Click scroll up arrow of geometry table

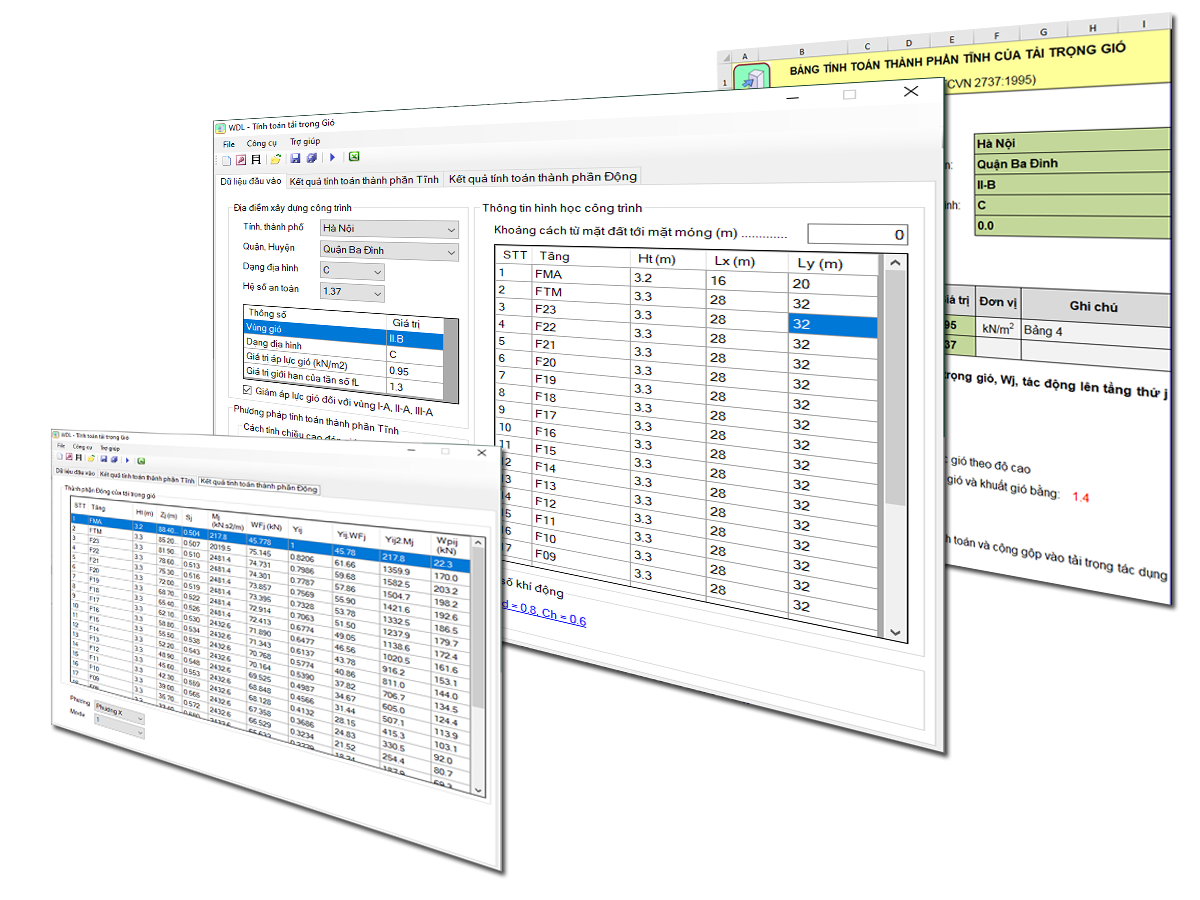coord(896,262)
